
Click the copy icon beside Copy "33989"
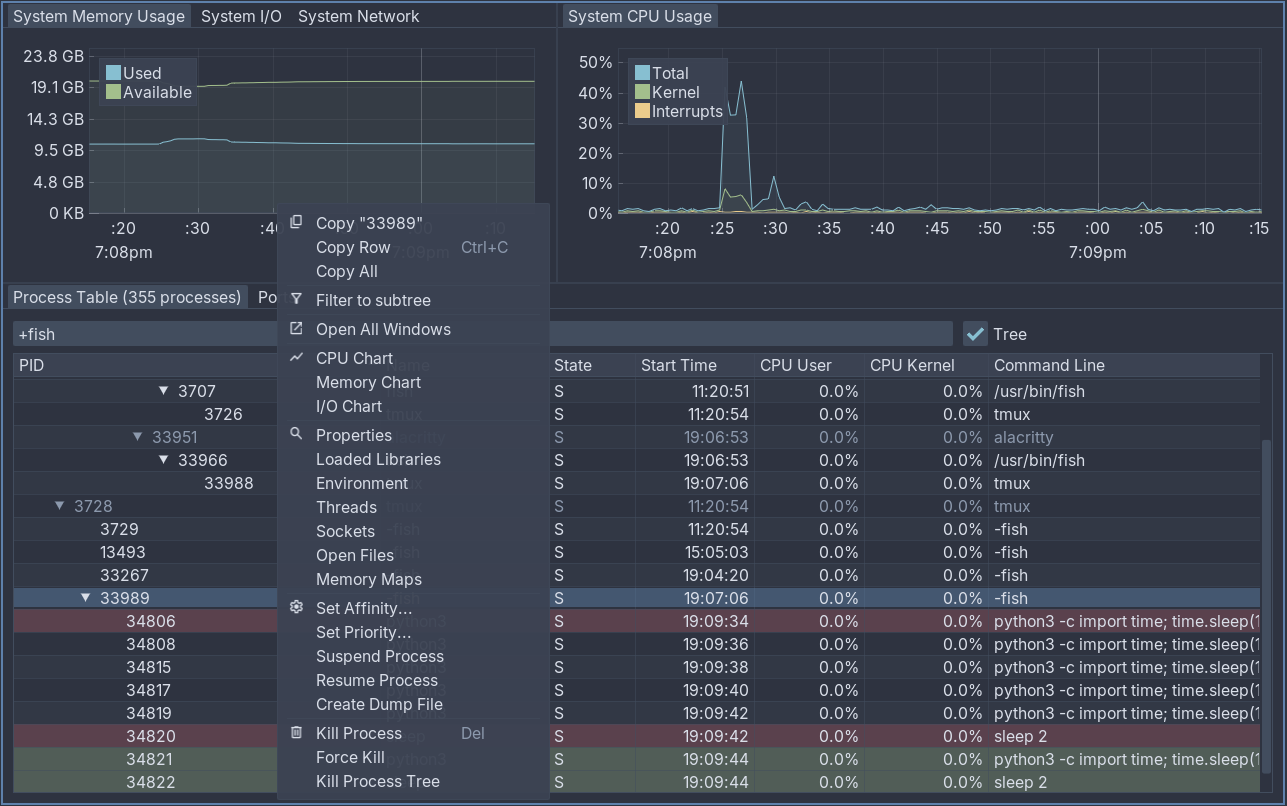296,222
